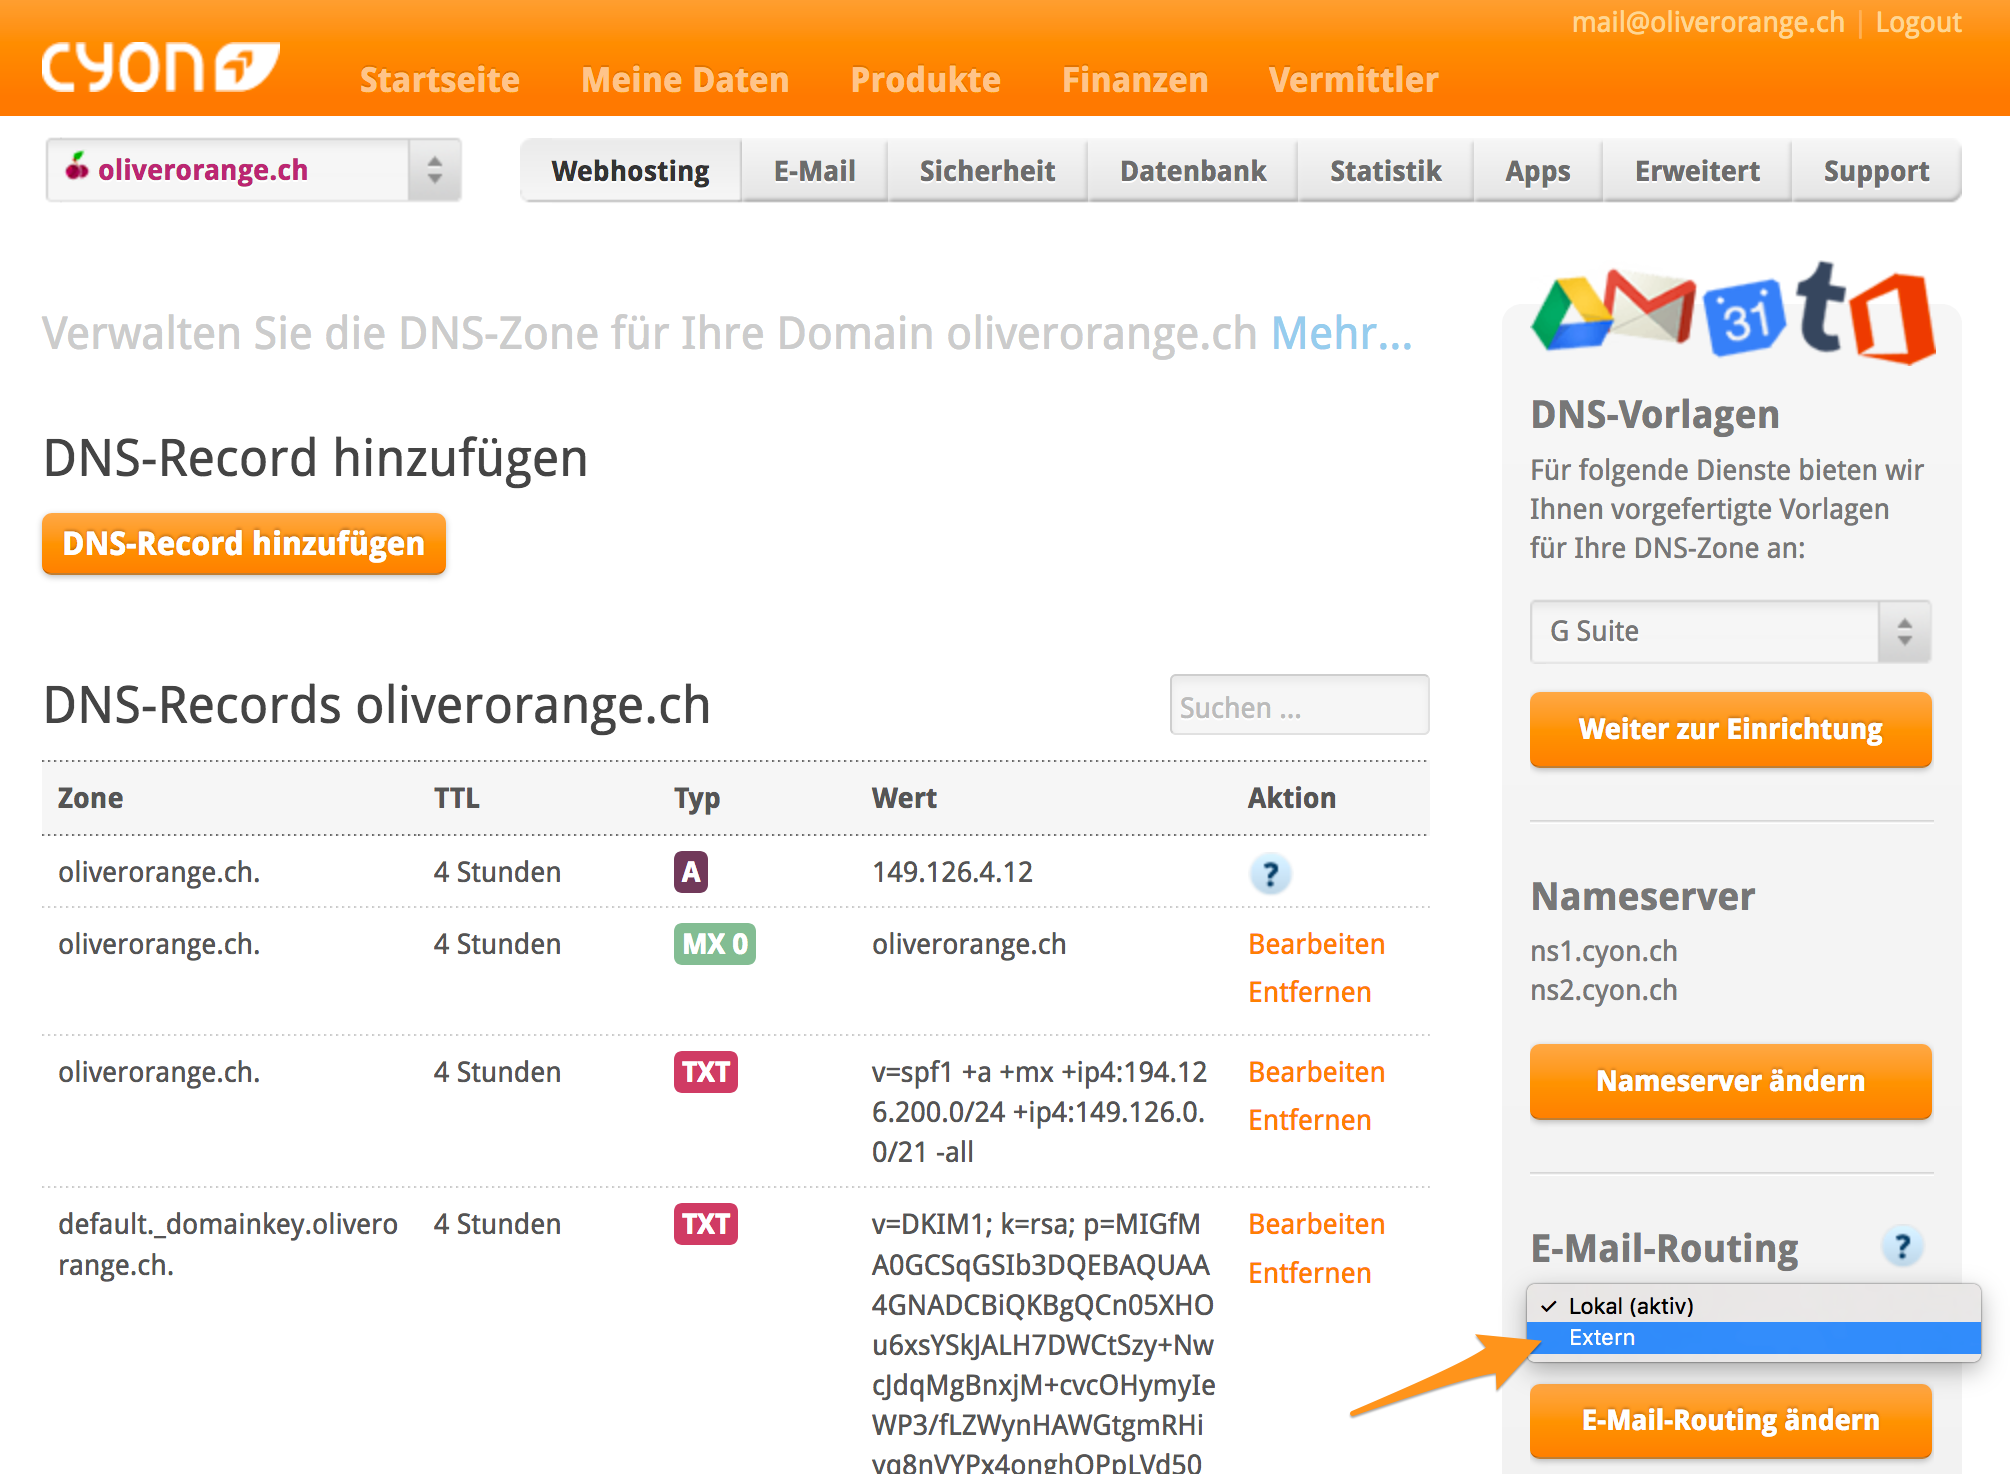
Task: Click the Google Calendar 31 icon
Action: 1744,318
